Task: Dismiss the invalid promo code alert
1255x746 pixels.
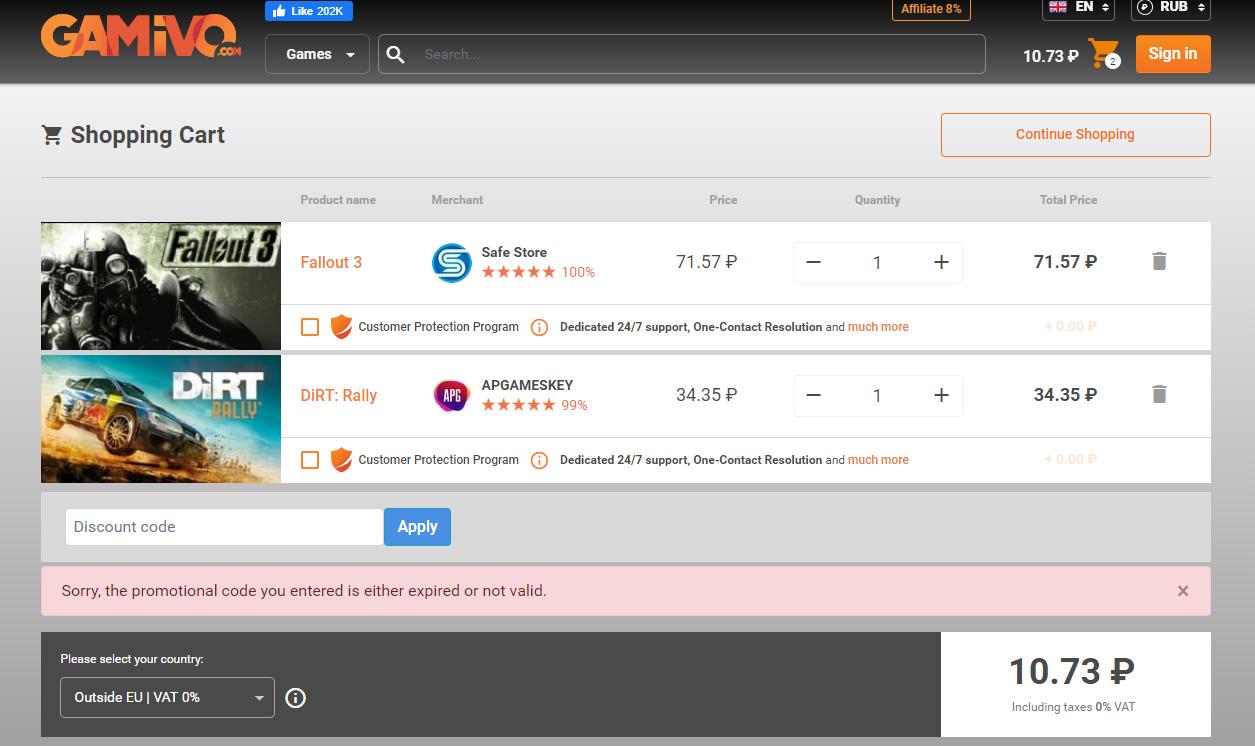Action: pos(1183,591)
